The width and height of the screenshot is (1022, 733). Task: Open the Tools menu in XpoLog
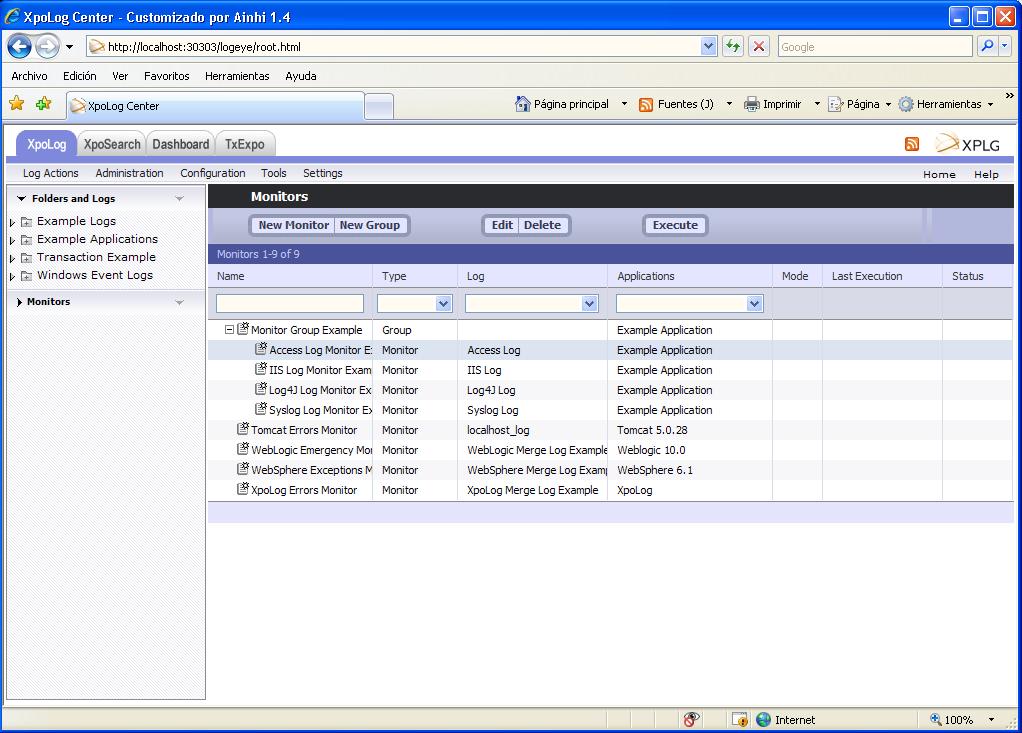coord(274,173)
